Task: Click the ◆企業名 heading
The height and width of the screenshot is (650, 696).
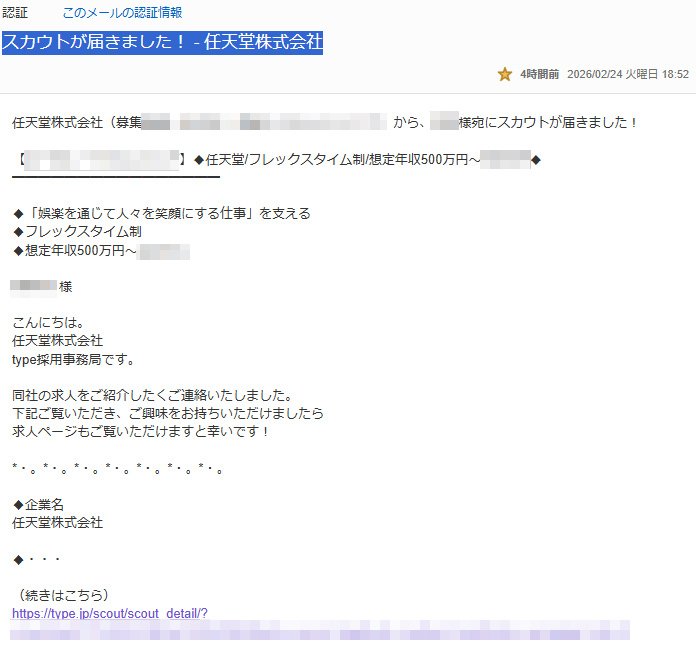Action: [x=38, y=505]
